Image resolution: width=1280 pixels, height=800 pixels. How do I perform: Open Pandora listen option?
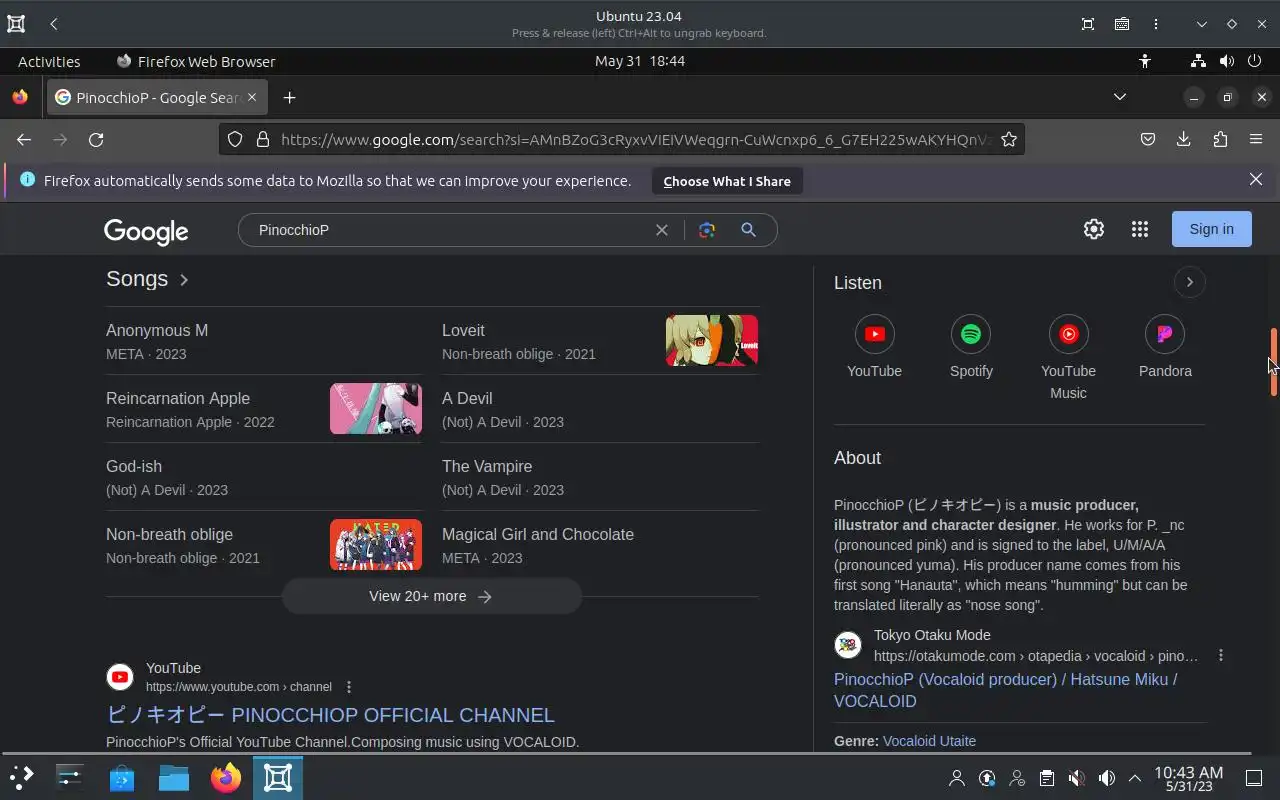point(1165,348)
